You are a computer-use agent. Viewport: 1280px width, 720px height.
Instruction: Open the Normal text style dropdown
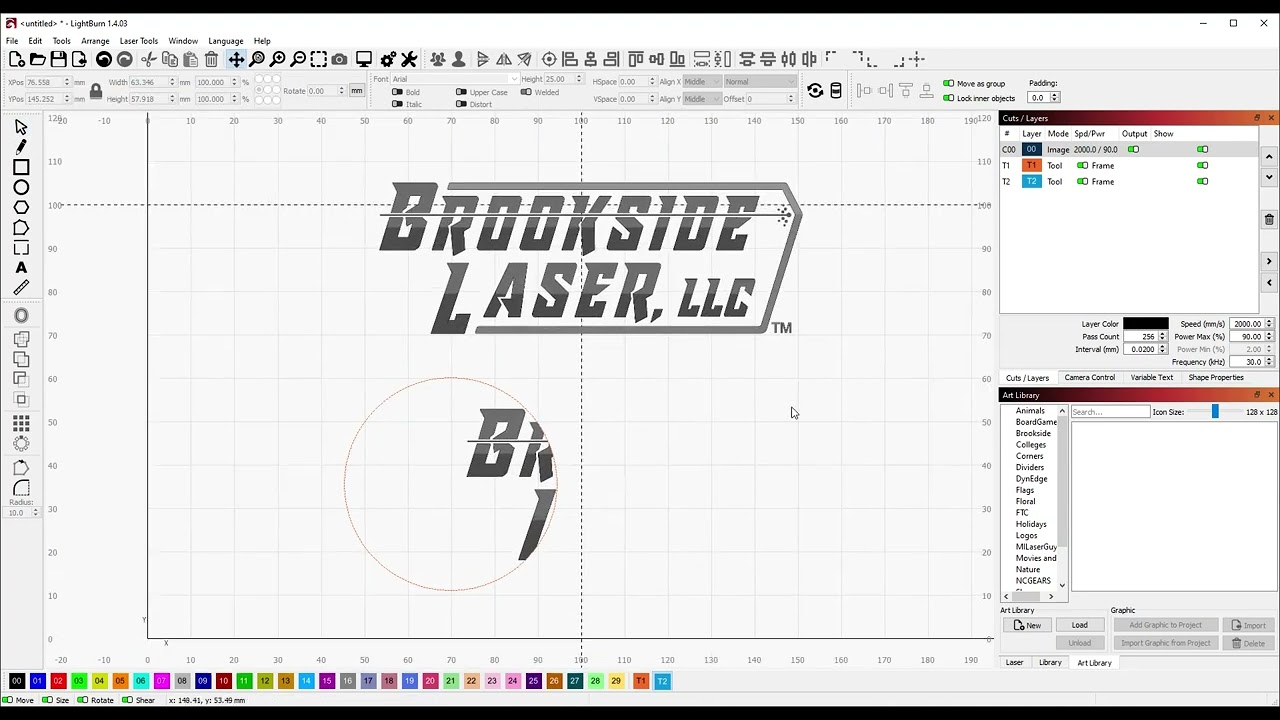[759, 82]
